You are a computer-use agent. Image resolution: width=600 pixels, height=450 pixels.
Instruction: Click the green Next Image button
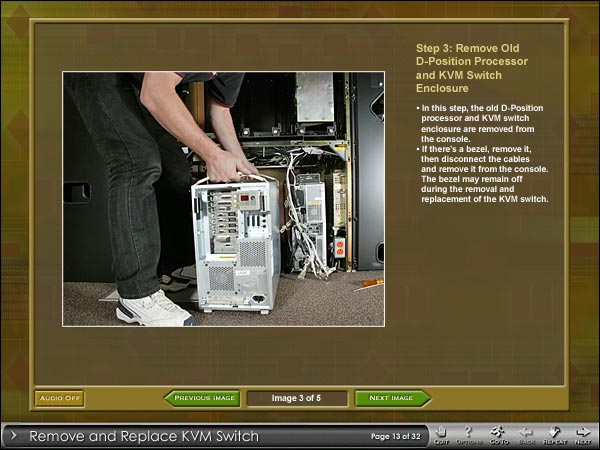(392, 398)
